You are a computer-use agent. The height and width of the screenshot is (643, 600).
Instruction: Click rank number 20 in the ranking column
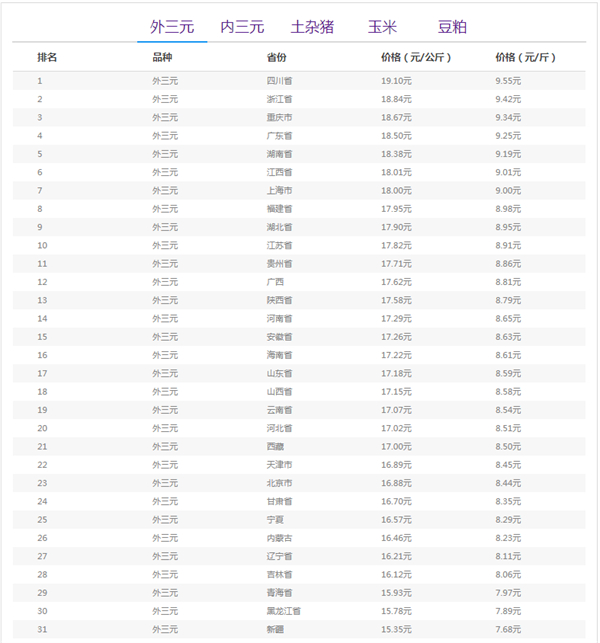(x=42, y=429)
